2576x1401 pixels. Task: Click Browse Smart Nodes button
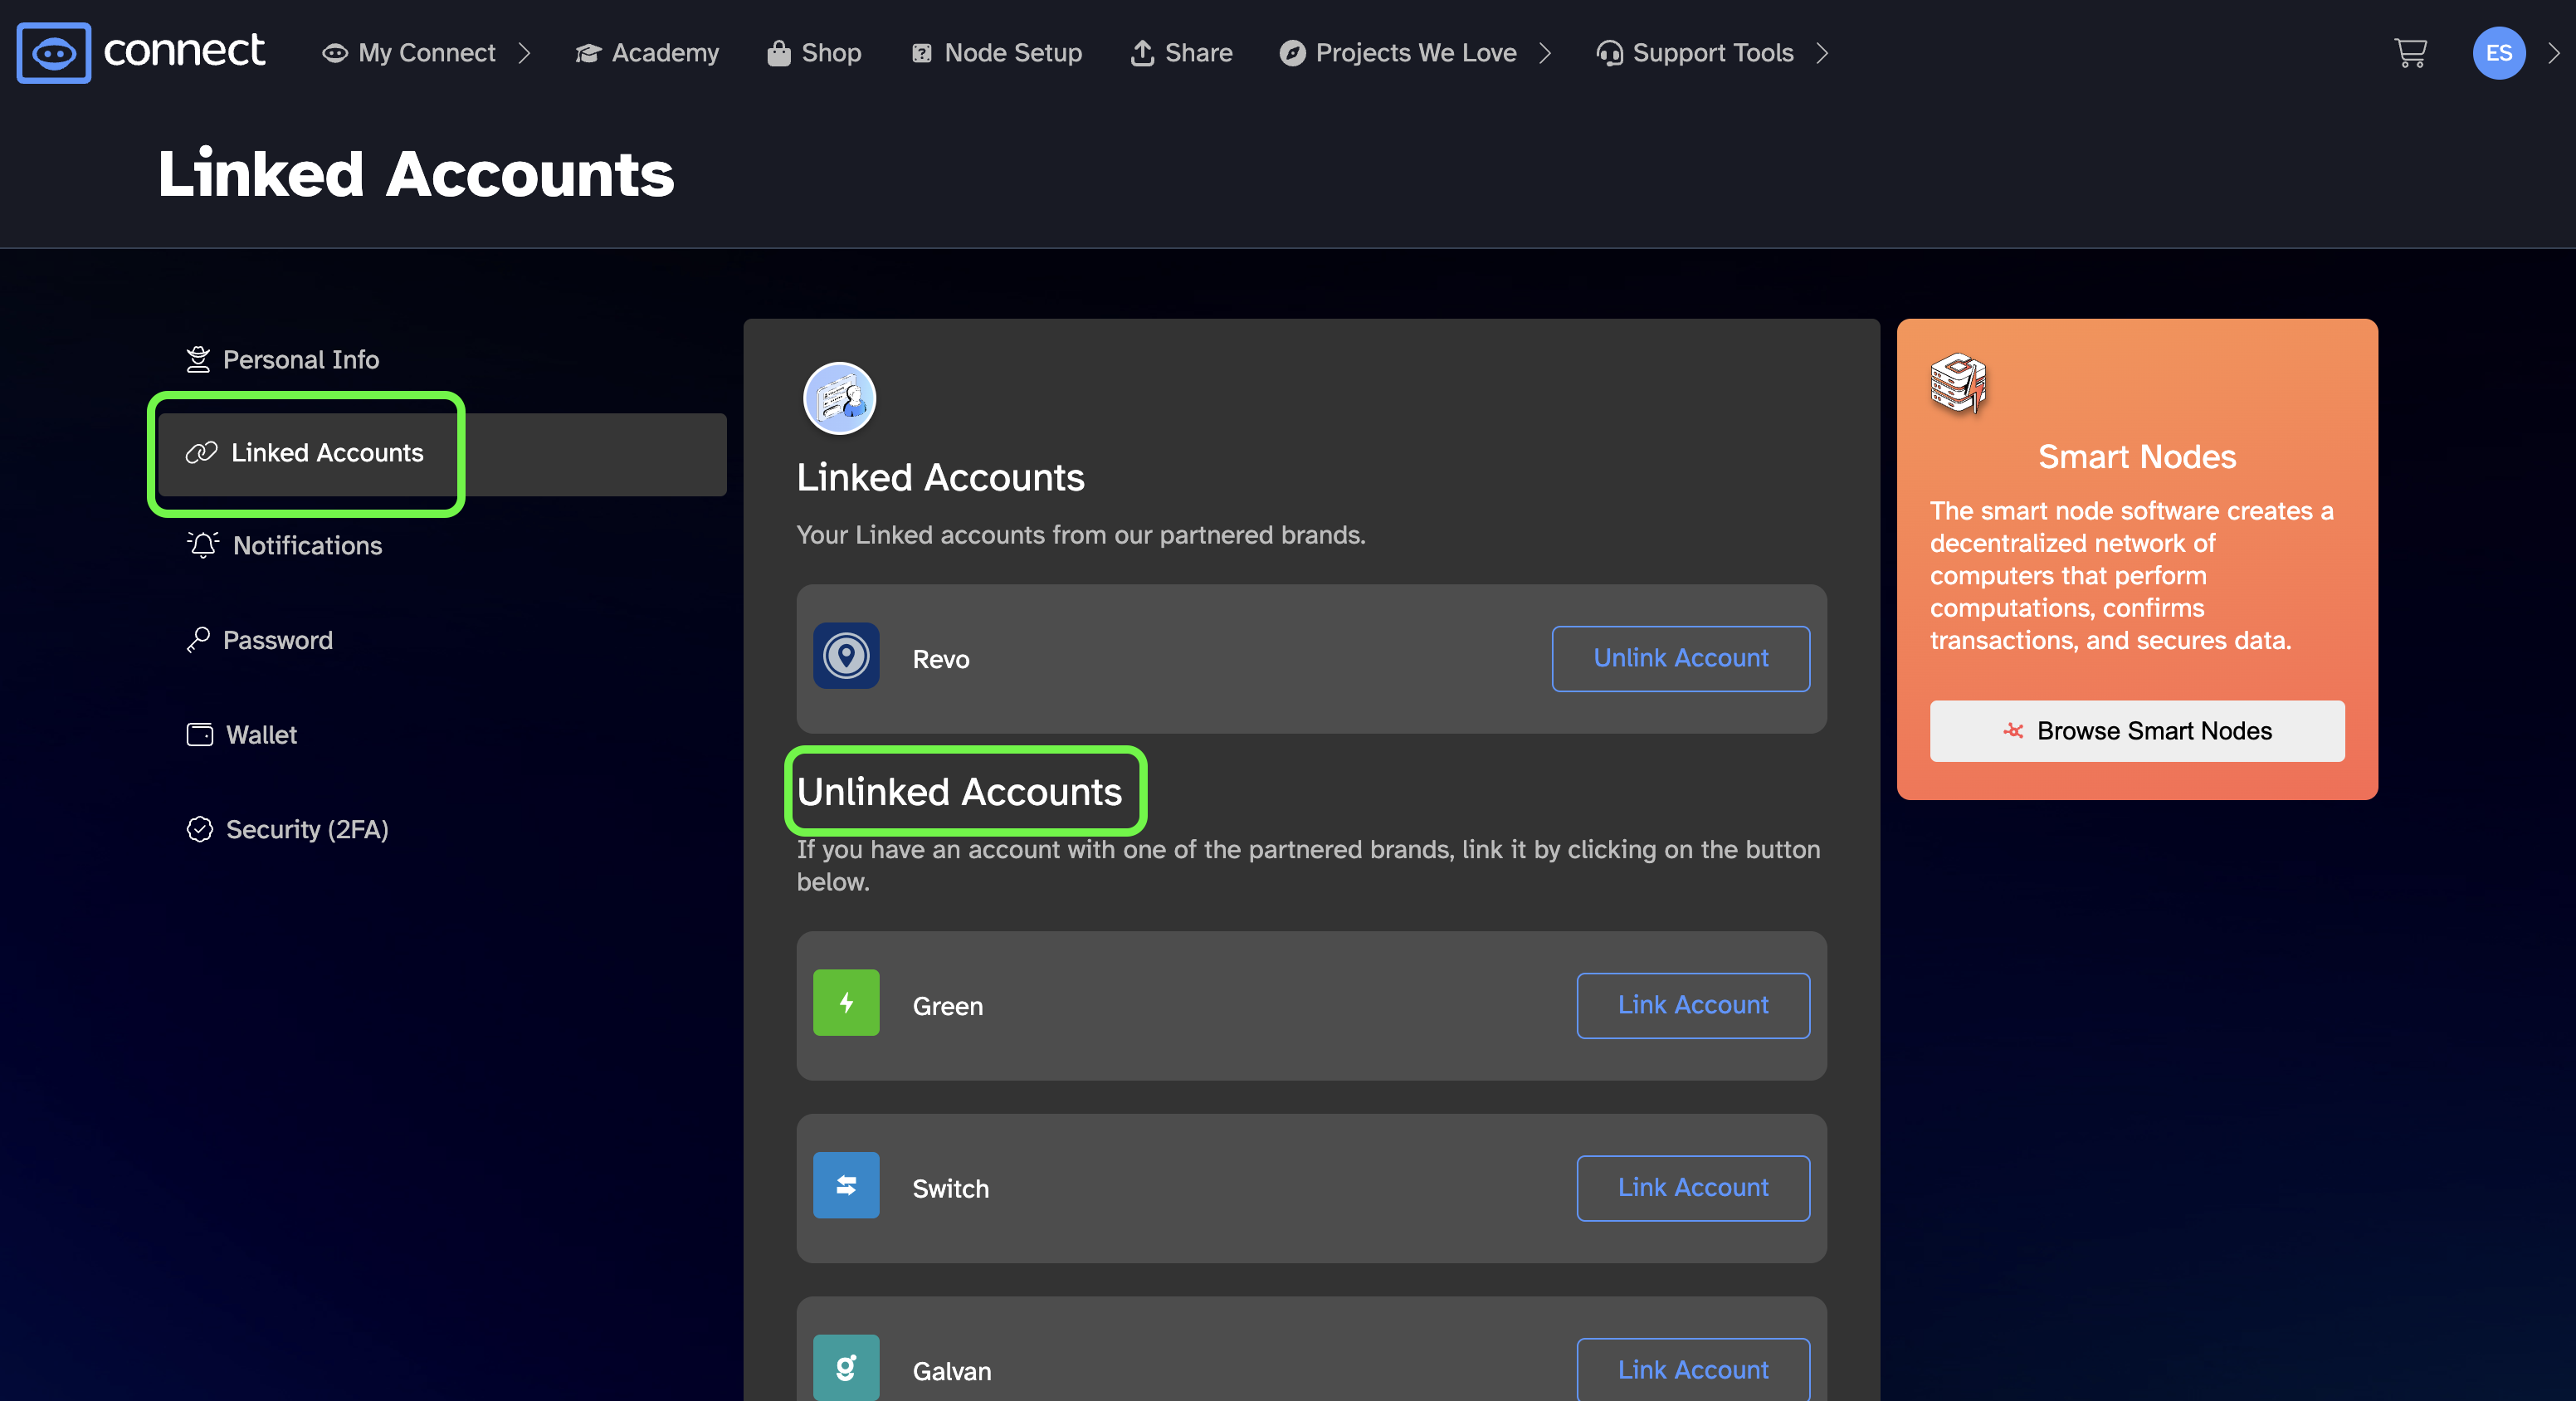click(2136, 731)
